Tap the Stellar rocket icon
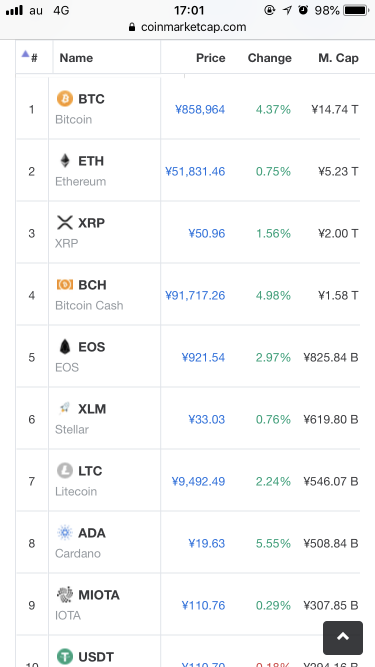The image size is (375, 667). (65, 408)
